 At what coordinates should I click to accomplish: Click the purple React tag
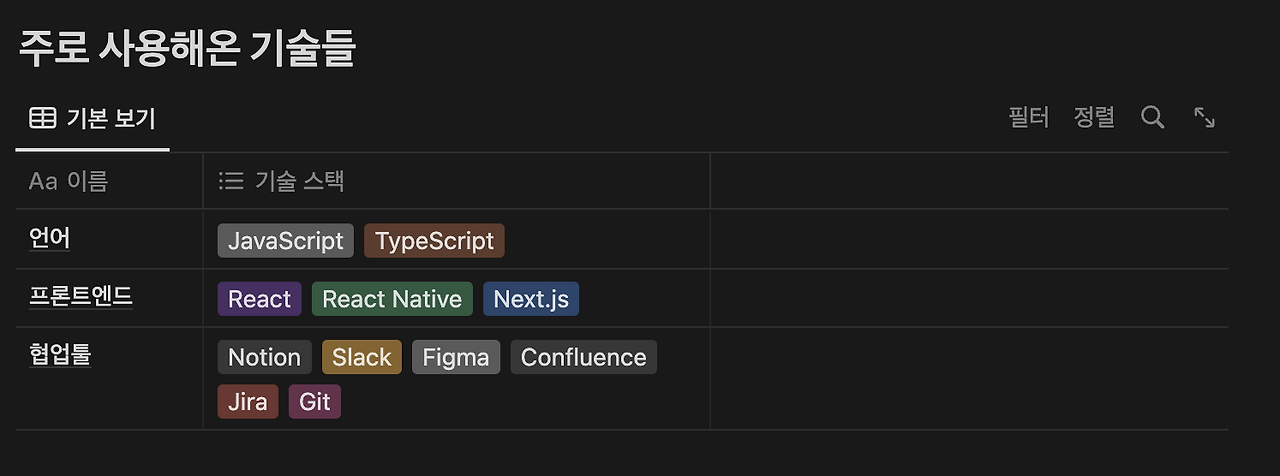259,299
